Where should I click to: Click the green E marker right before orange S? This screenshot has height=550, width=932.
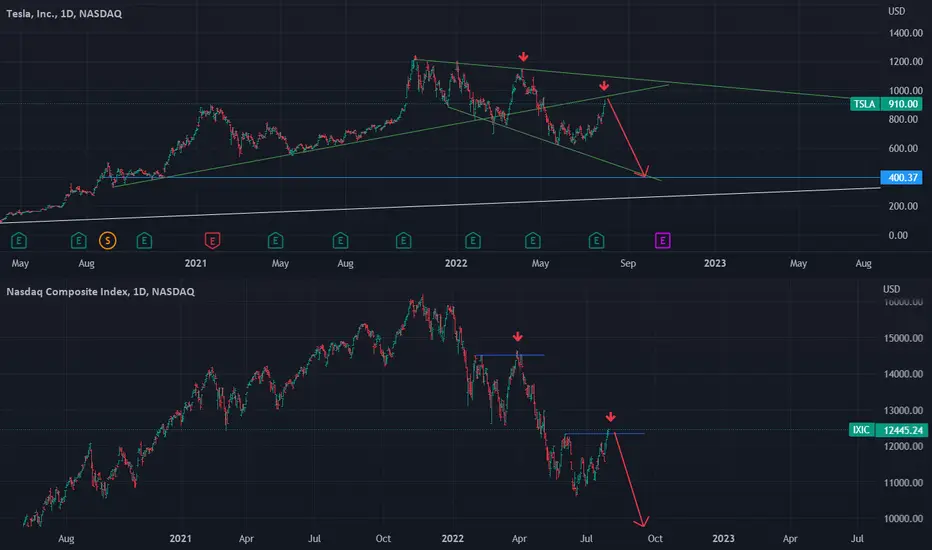point(78,241)
